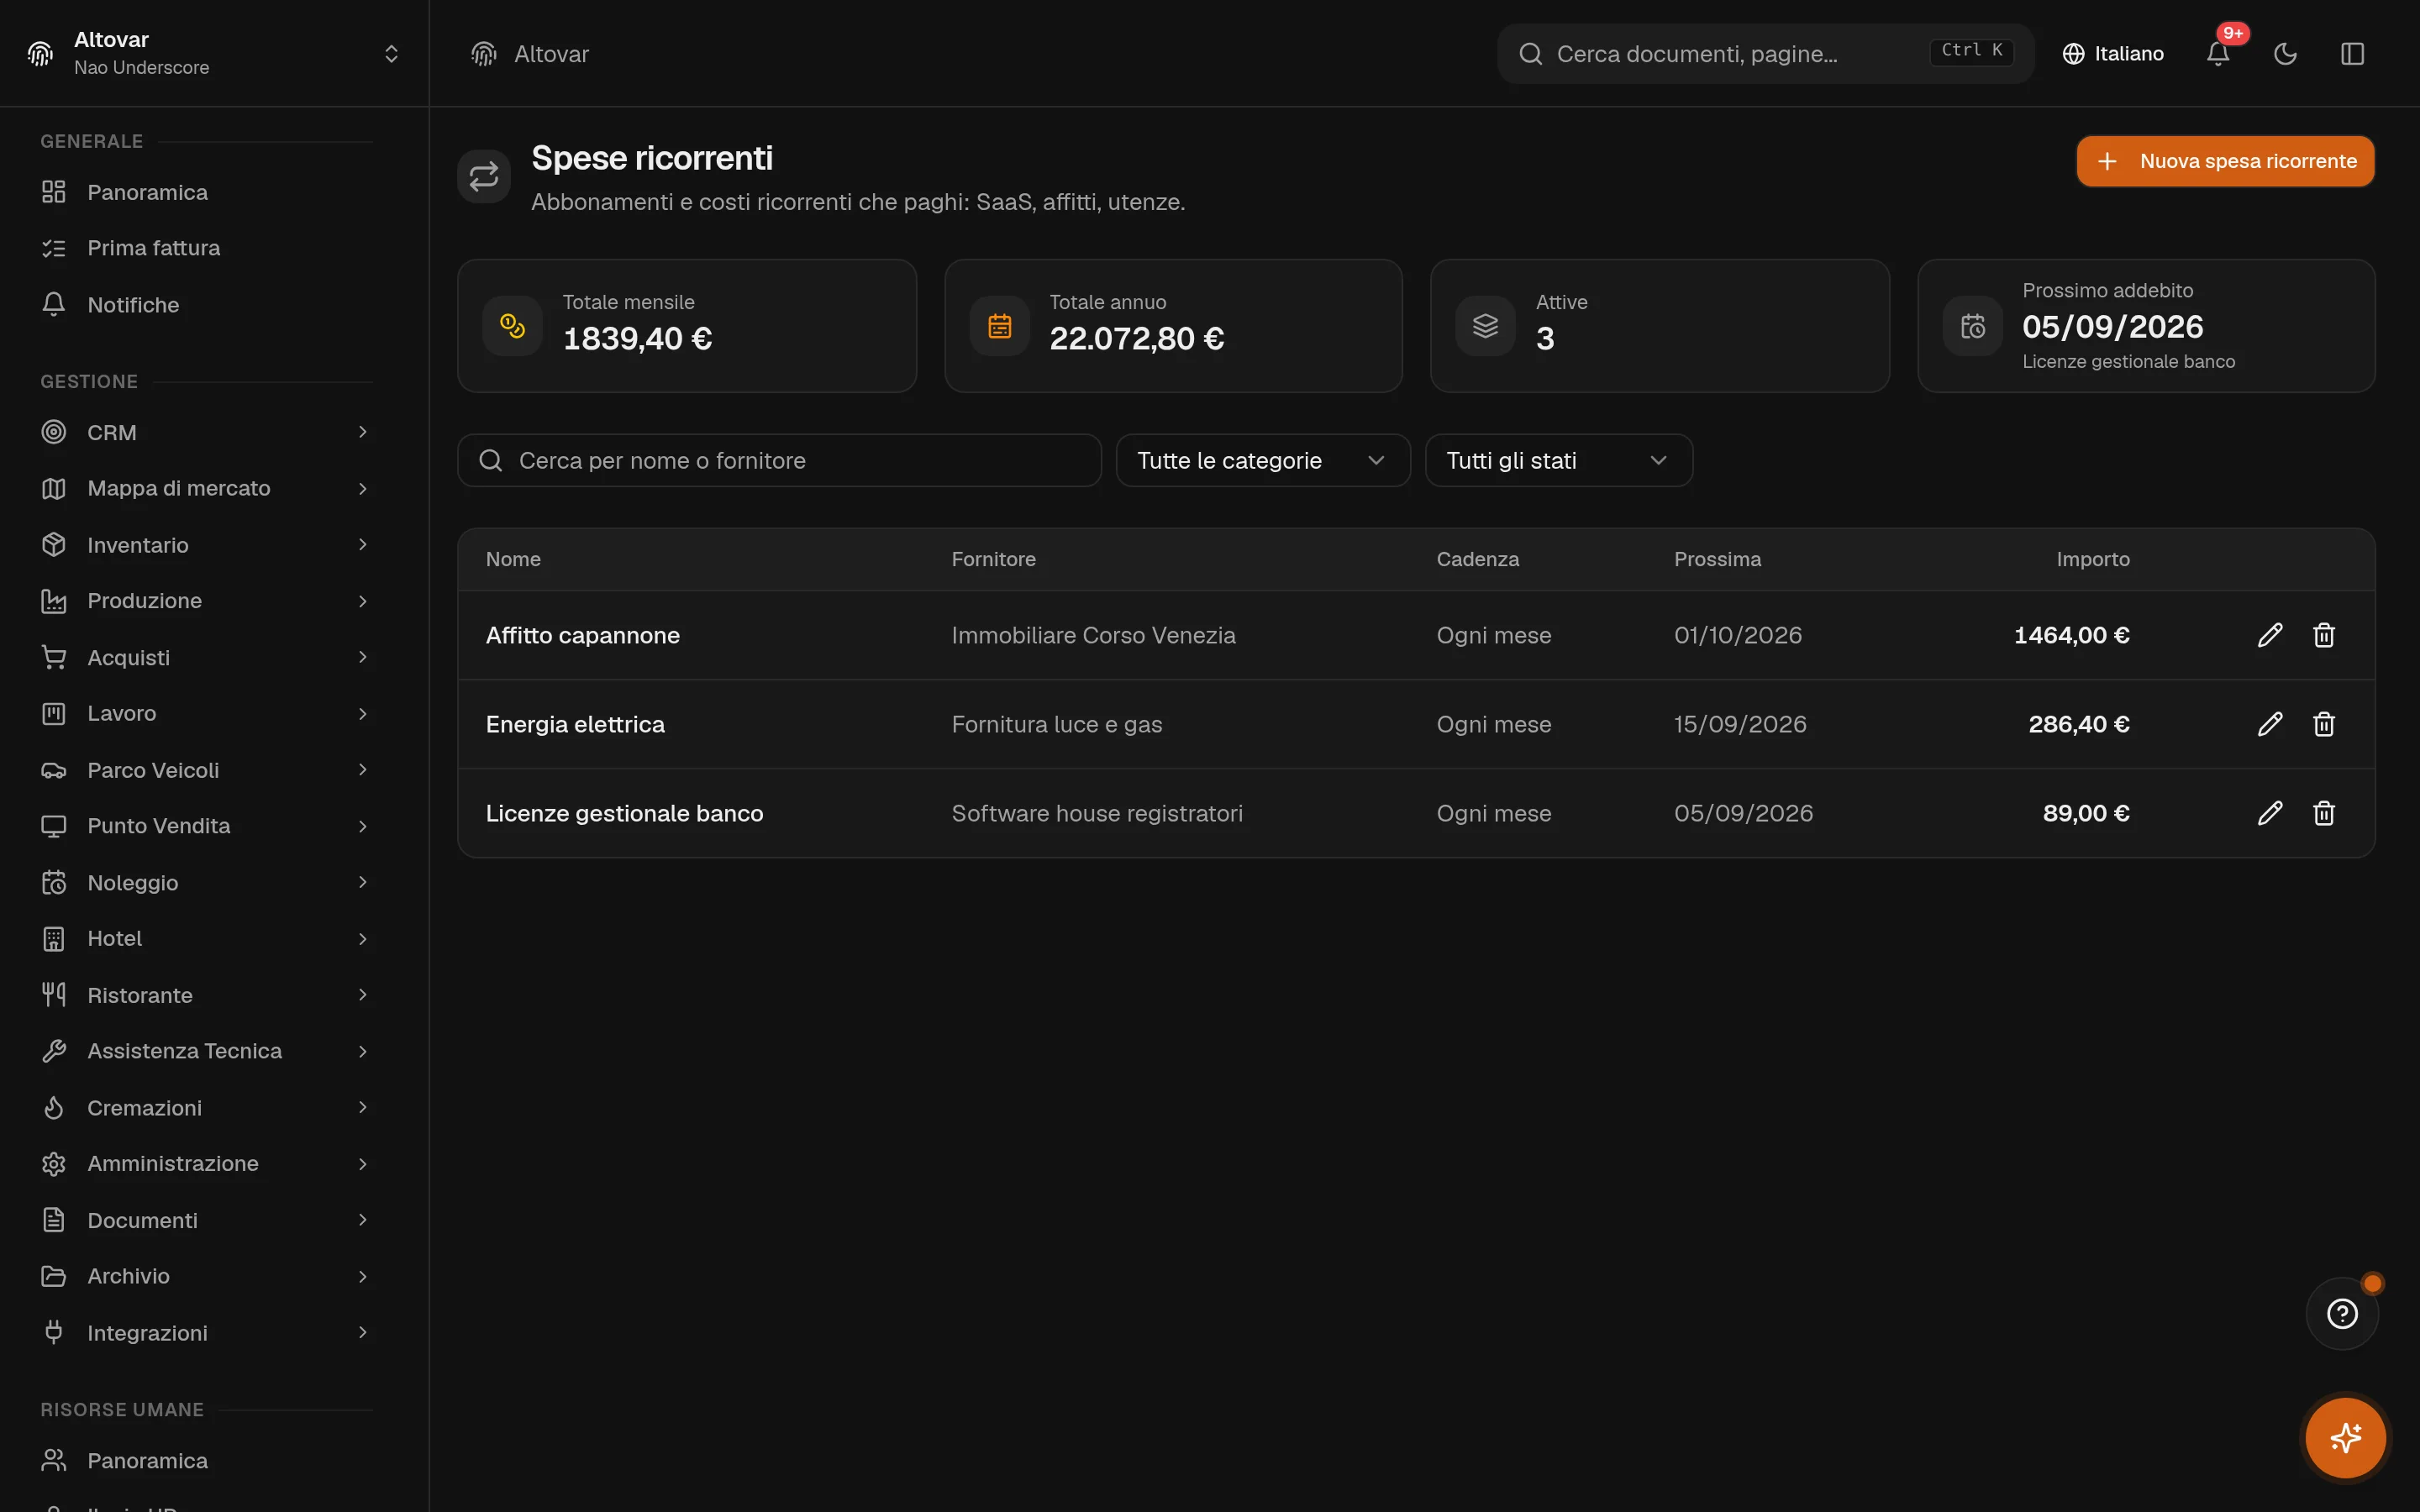Toggle dark mode moon icon
The width and height of the screenshot is (2420, 1512).
(2285, 54)
